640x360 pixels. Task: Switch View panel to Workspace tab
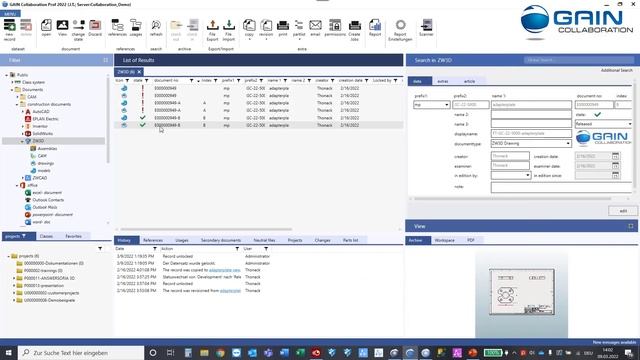(x=444, y=240)
